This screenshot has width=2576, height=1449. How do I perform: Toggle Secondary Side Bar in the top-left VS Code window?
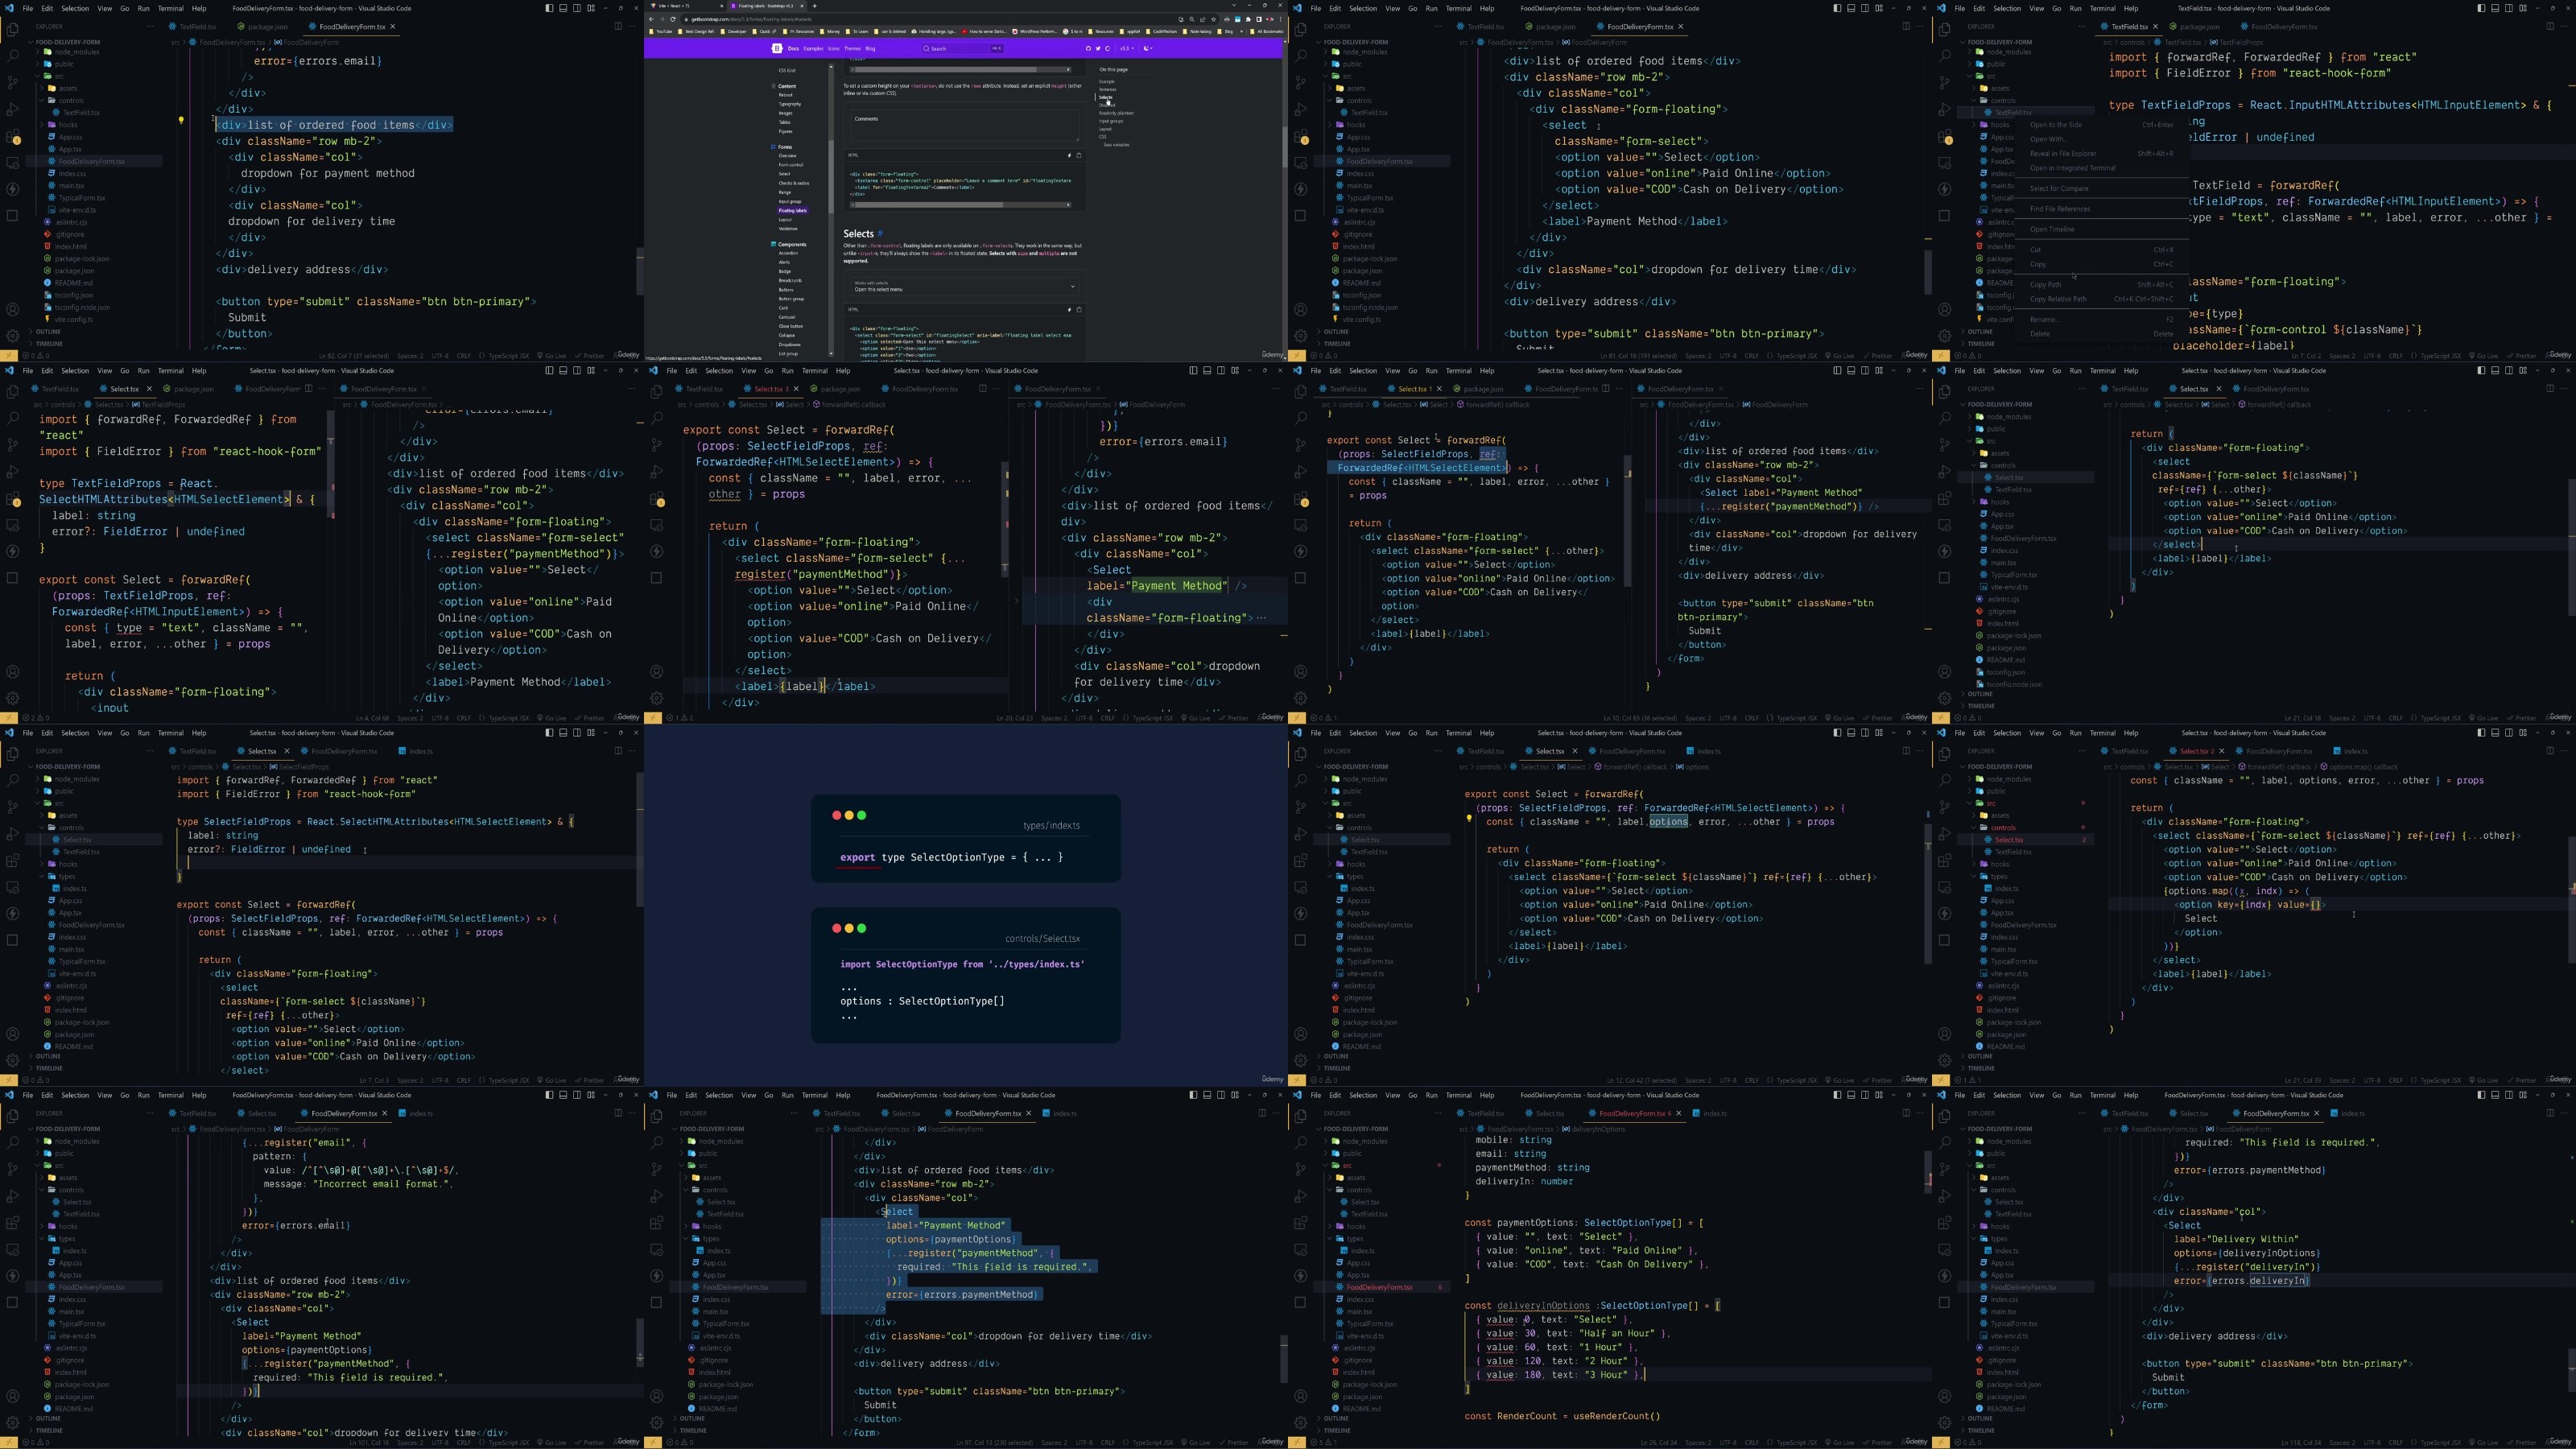coord(577,8)
